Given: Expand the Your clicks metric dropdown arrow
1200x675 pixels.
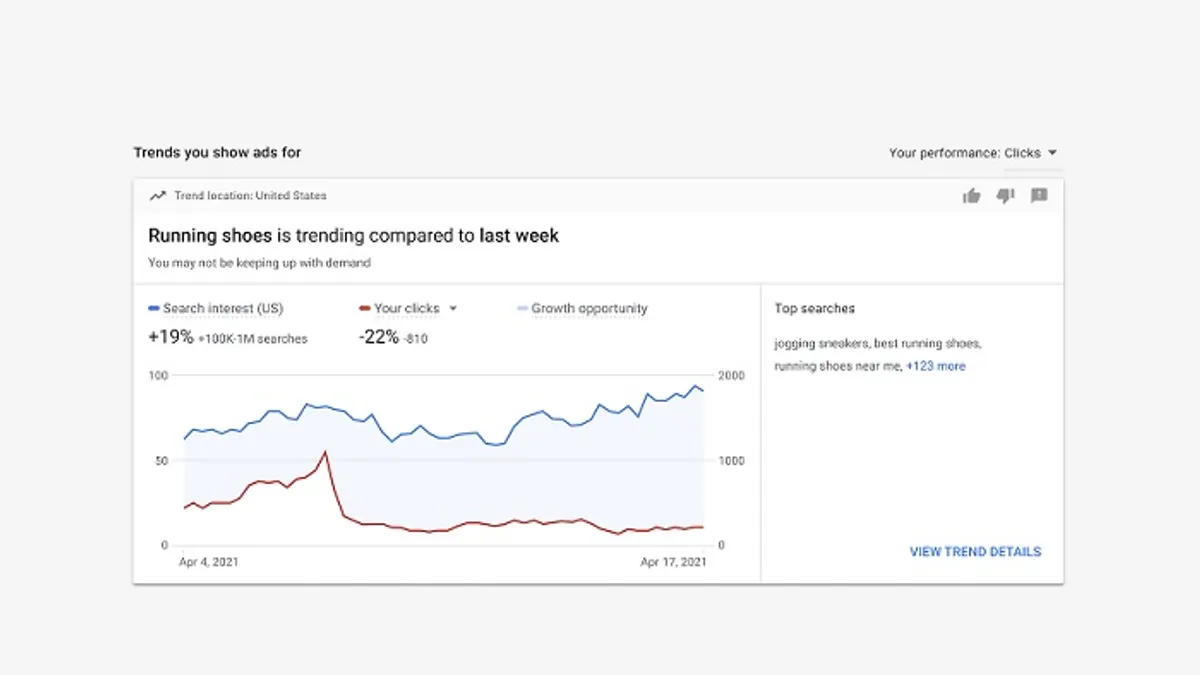Looking at the screenshot, I should coord(453,309).
